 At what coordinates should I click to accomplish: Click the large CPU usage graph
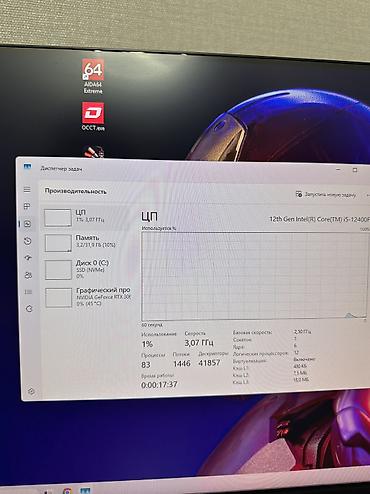tap(255, 276)
